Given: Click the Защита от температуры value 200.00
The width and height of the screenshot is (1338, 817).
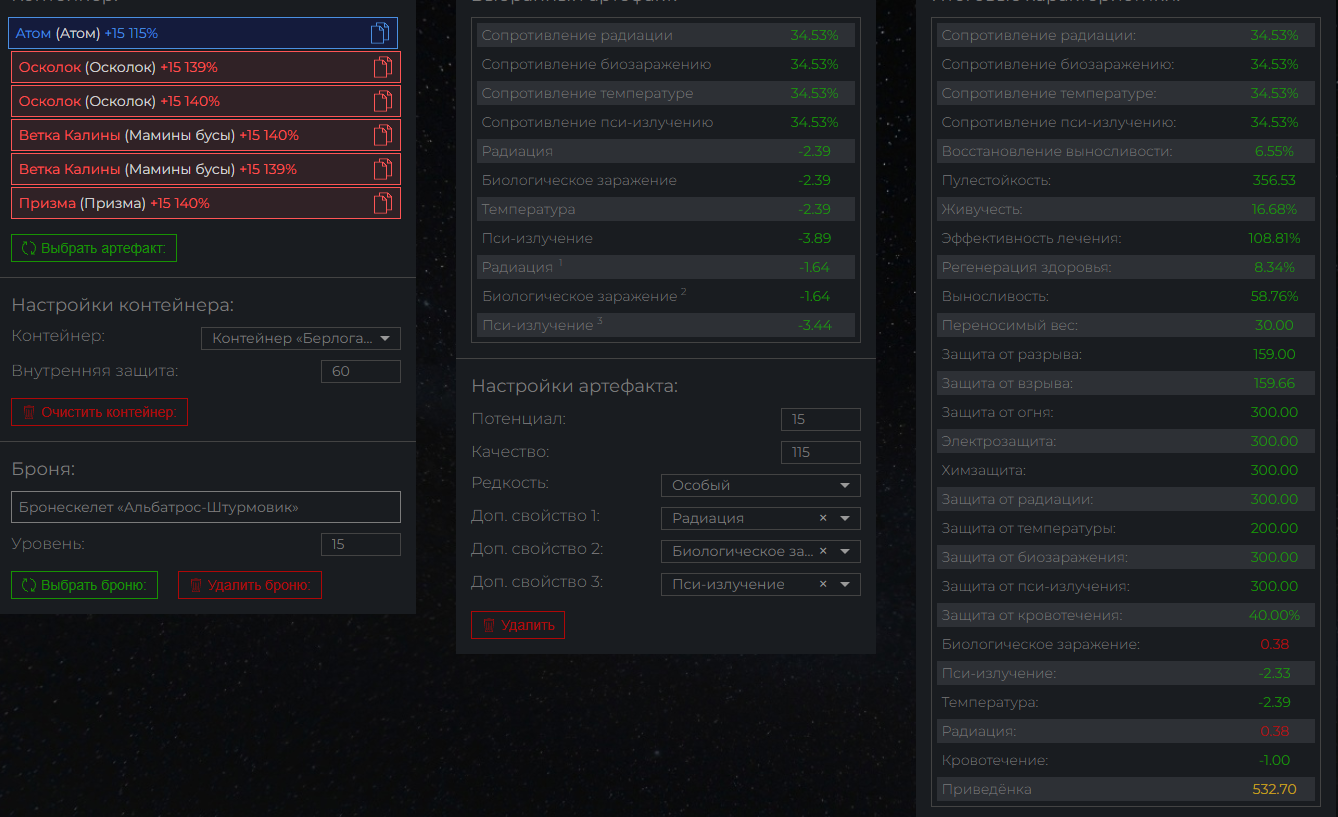Looking at the screenshot, I should click(1274, 529).
